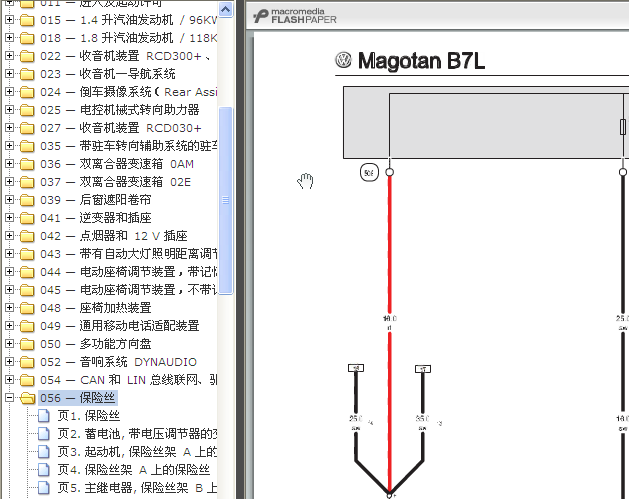Click folder icon of 035 — 带驻车转向辅助系统
Image resolution: width=629 pixels, height=499 pixels.
coord(27,146)
